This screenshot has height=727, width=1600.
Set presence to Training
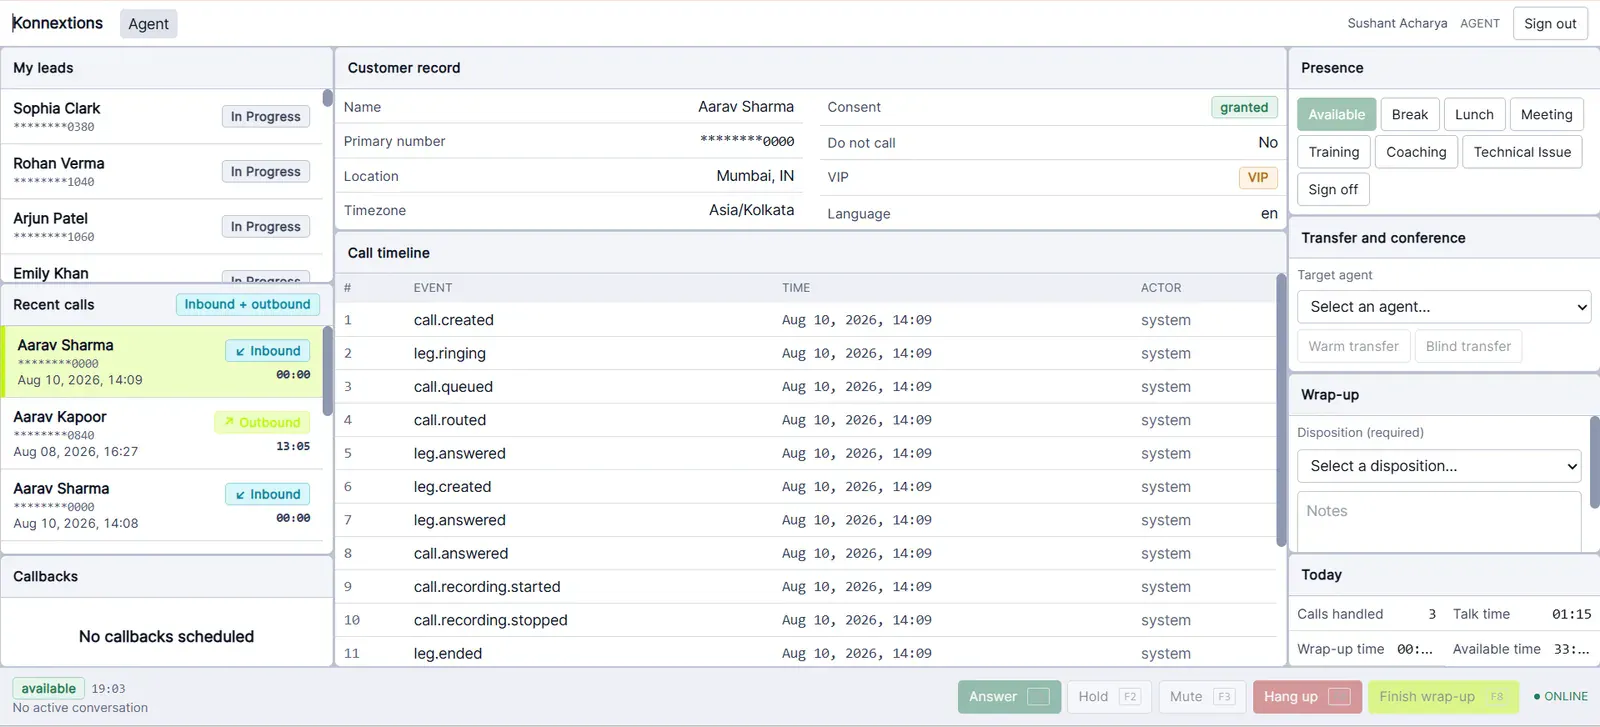pyautogui.click(x=1334, y=152)
